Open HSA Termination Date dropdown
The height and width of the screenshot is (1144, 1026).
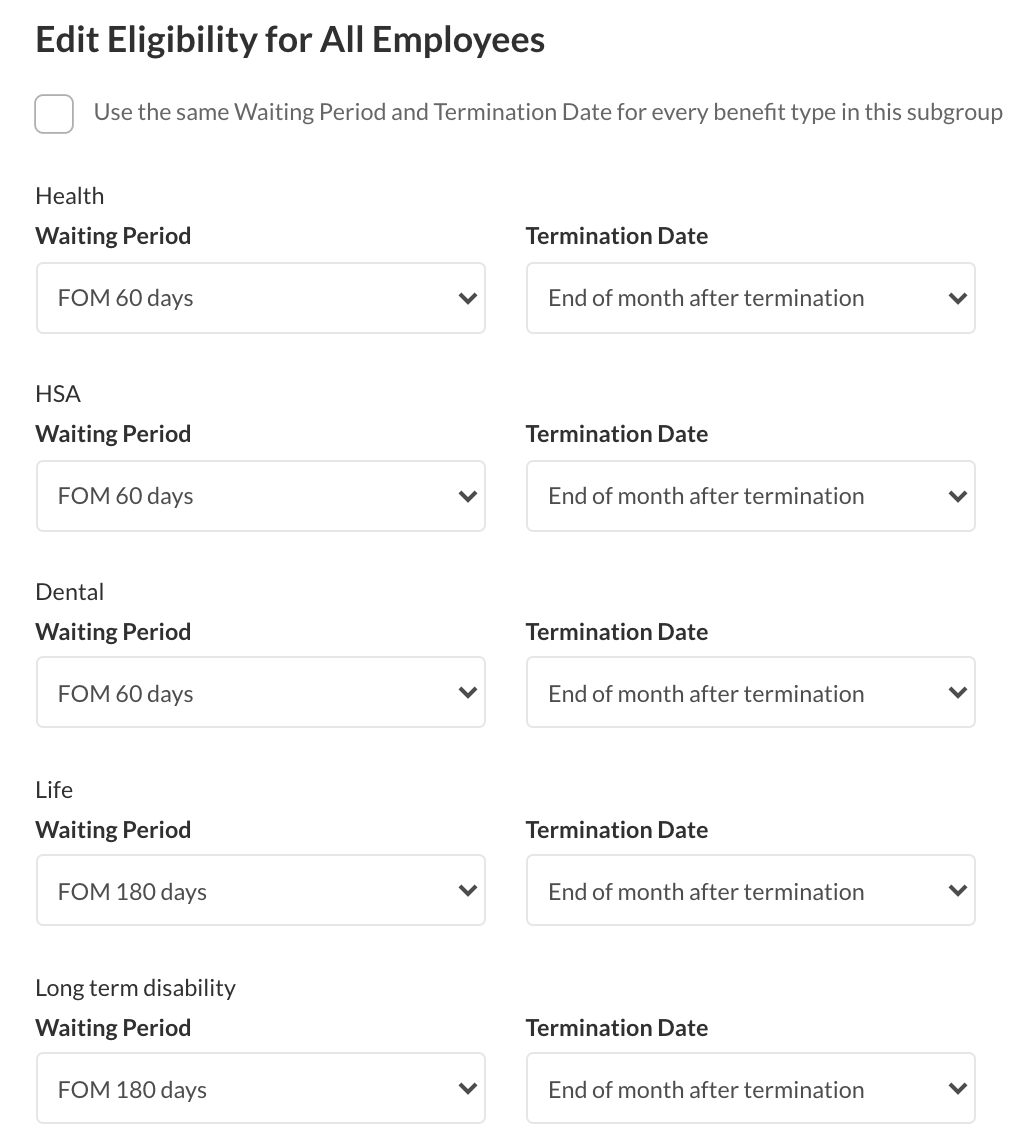751,496
